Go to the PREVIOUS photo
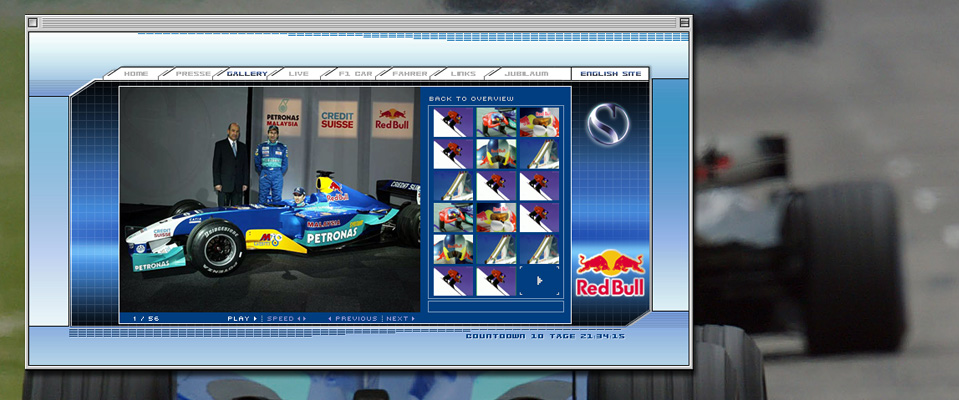The image size is (959, 400). (354, 319)
